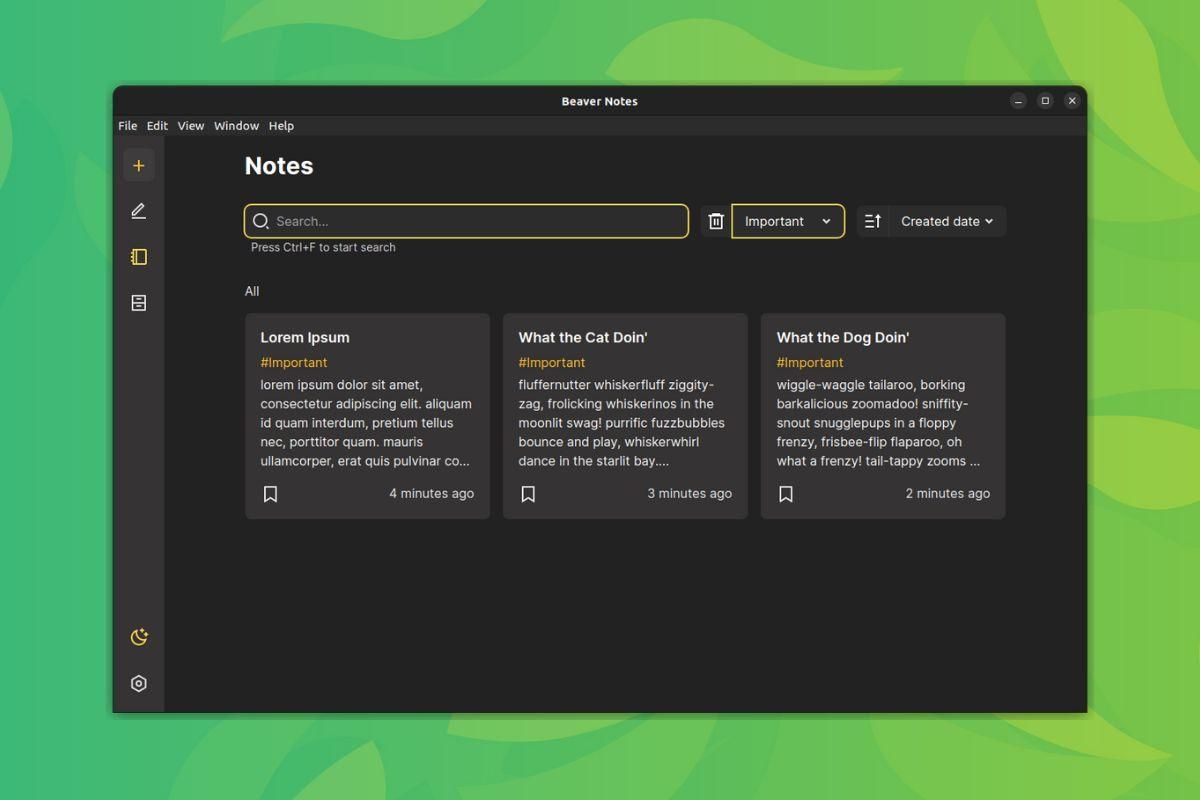This screenshot has width=1200, height=800.
Task: Bookmark the Lorem Ipsum note
Action: (x=270, y=493)
